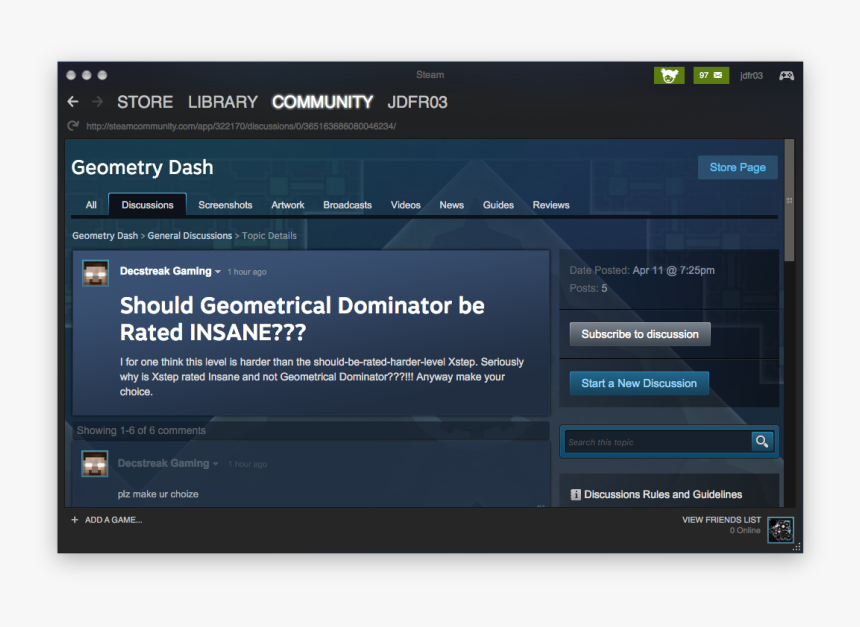860x627 pixels.
Task: Click the window resize grip in the corner
Action: [x=797, y=547]
